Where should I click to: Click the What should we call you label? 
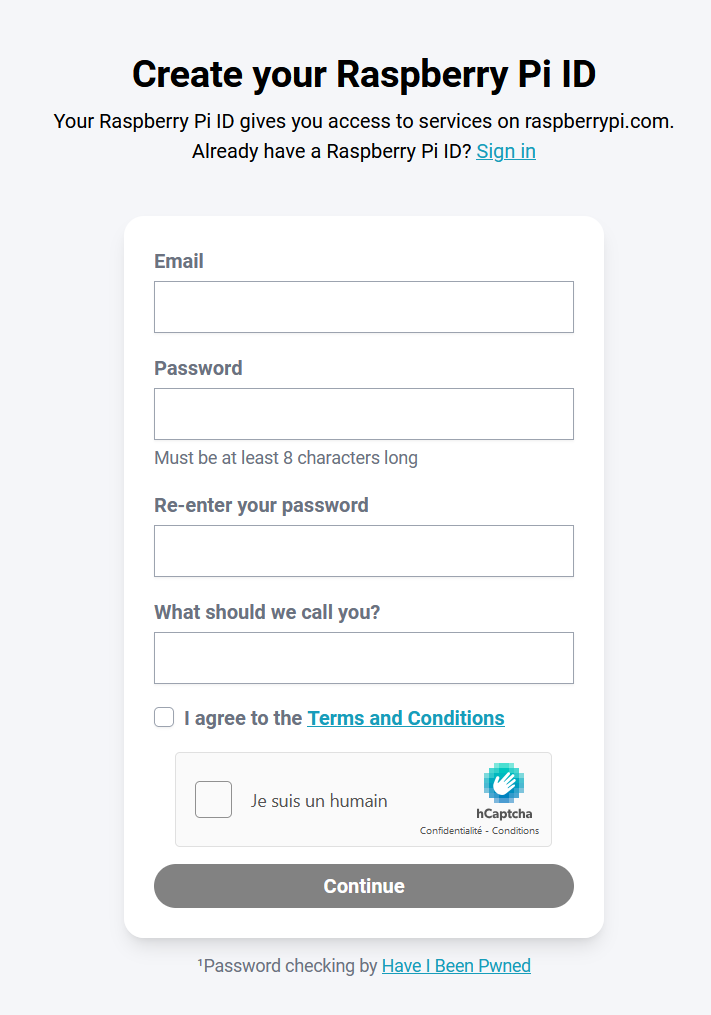pos(267,612)
